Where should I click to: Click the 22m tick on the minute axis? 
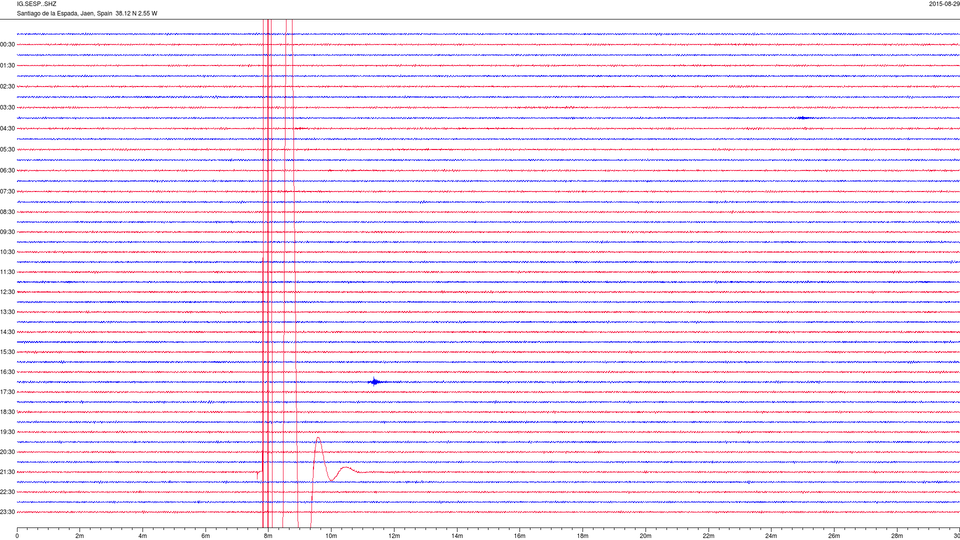708,536
